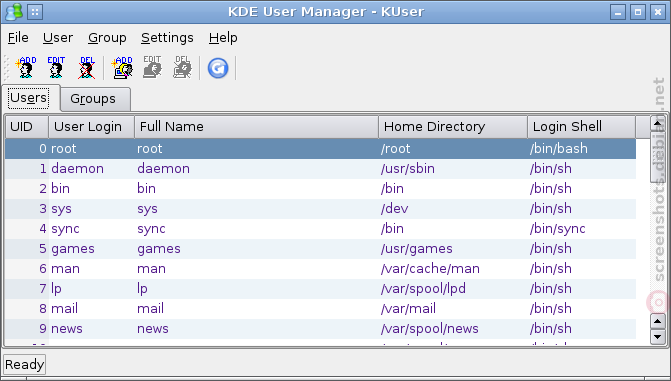Click the /bin/bash login shell cell

point(558,149)
